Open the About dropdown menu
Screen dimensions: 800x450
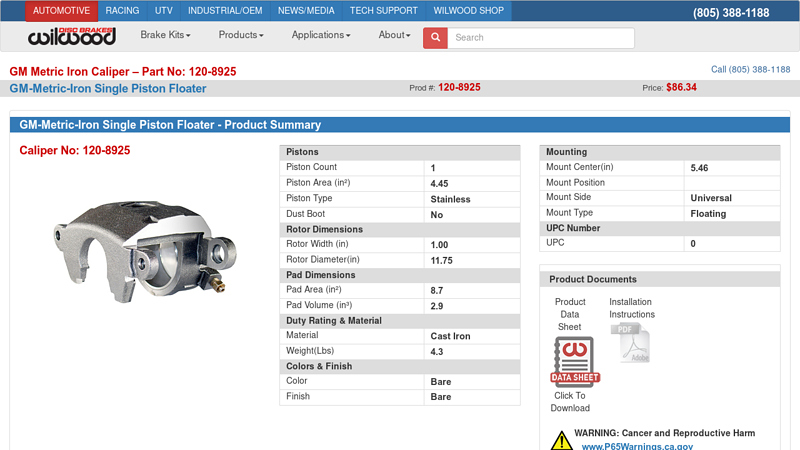pos(394,35)
